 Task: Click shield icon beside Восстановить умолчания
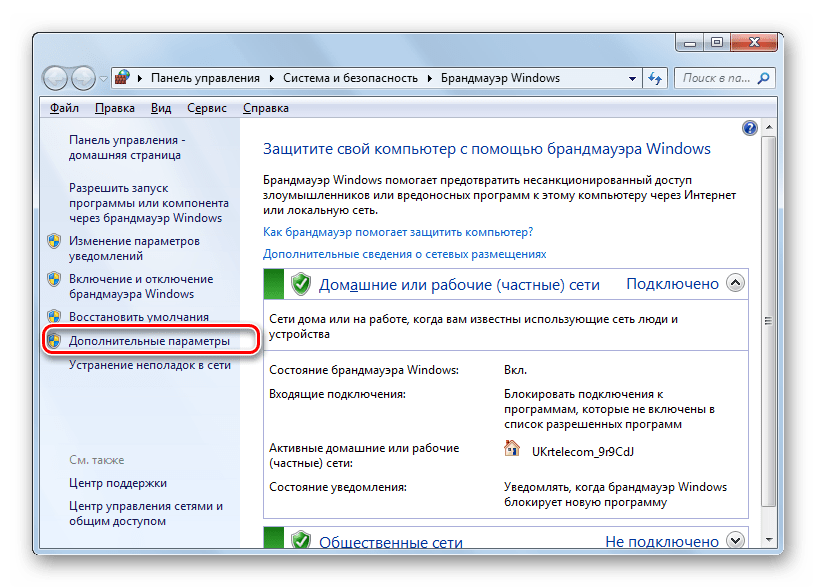click(54, 316)
